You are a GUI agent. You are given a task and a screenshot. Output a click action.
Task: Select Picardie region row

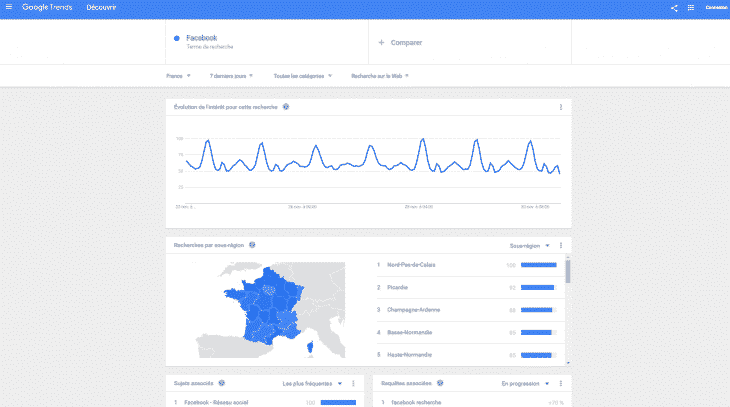(x=470, y=288)
